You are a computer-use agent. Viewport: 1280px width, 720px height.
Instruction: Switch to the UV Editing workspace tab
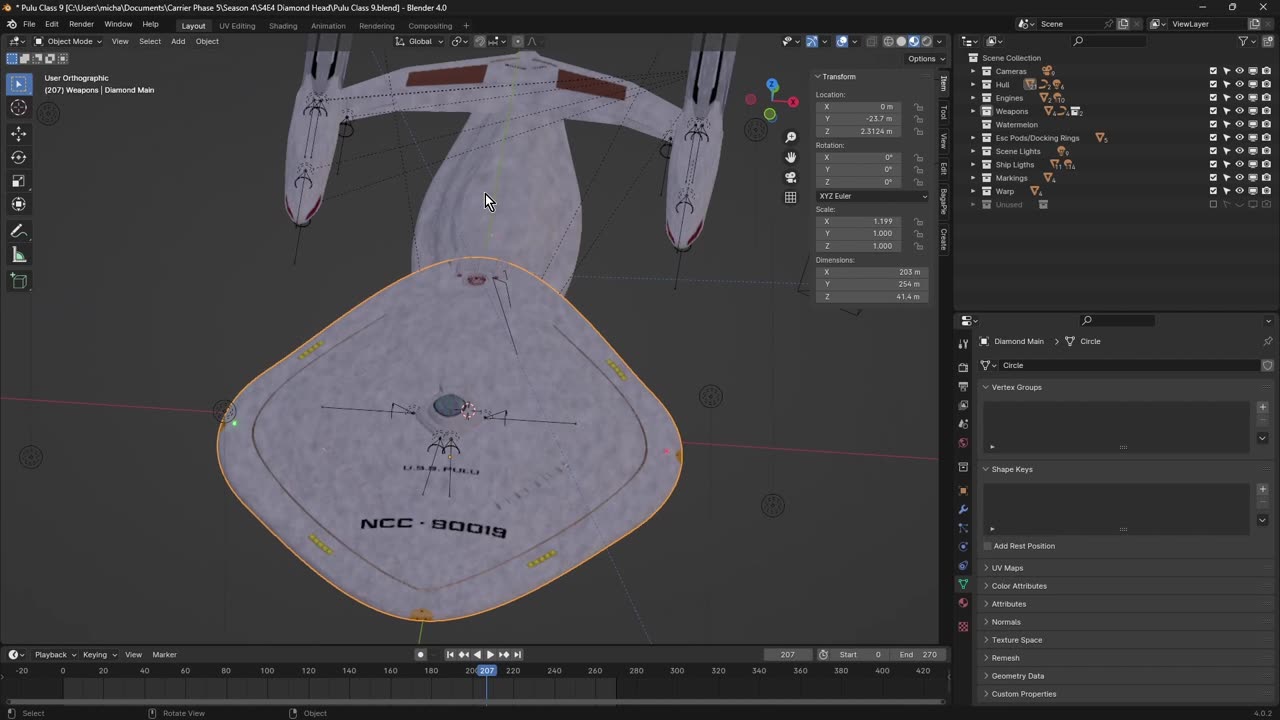point(237,26)
